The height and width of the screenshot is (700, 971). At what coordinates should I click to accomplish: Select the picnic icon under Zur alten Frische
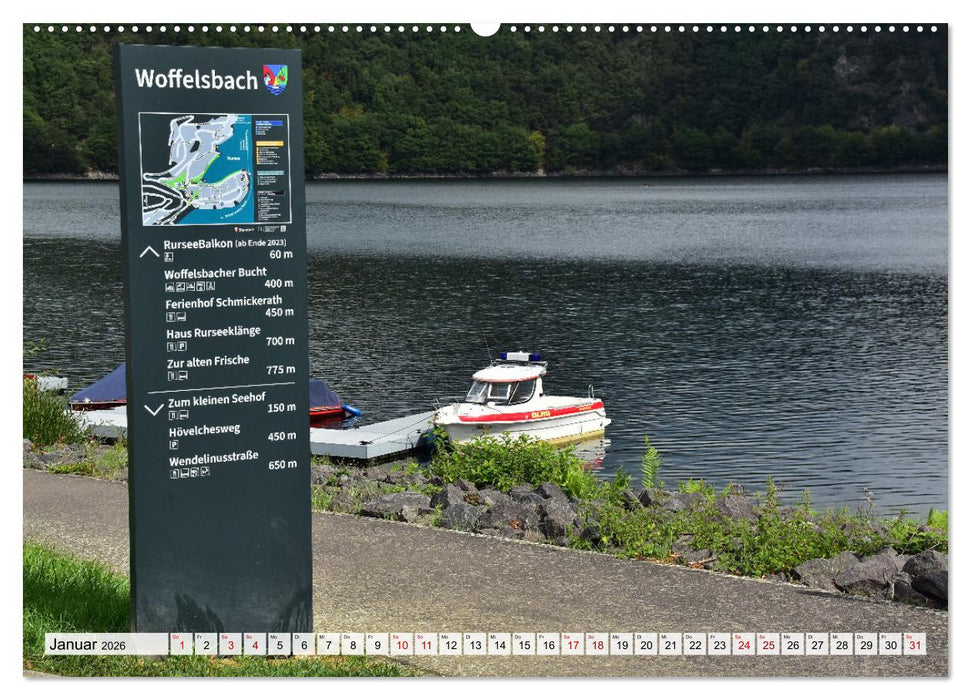[x=181, y=375]
